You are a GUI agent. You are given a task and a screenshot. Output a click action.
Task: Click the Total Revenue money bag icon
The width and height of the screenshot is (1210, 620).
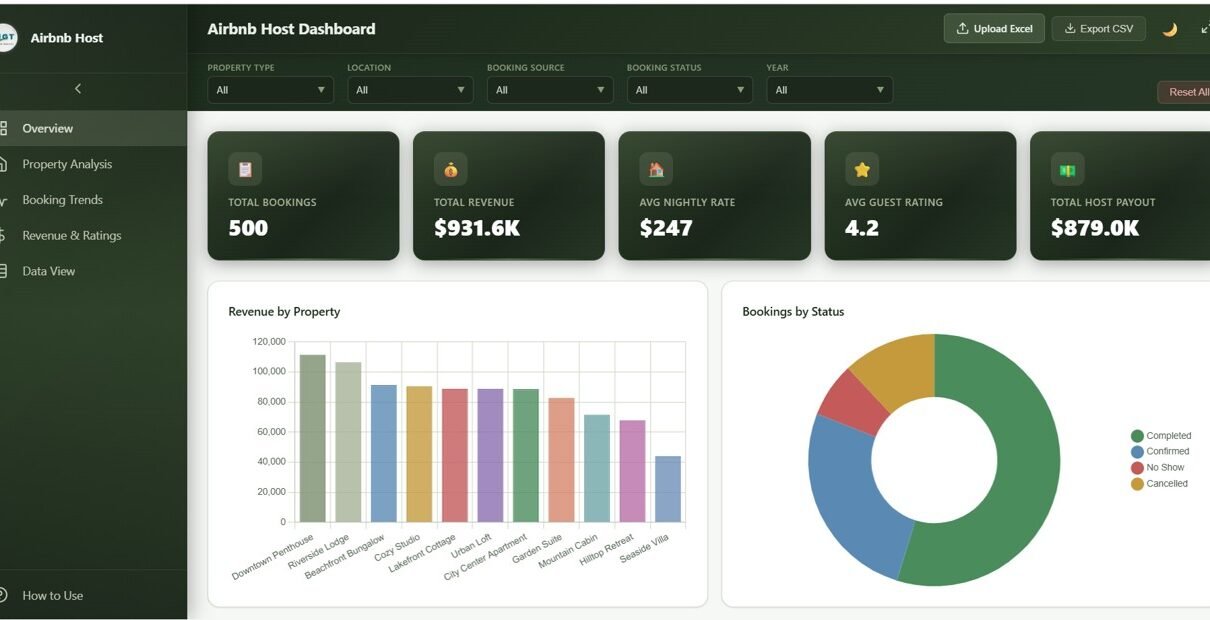click(451, 169)
